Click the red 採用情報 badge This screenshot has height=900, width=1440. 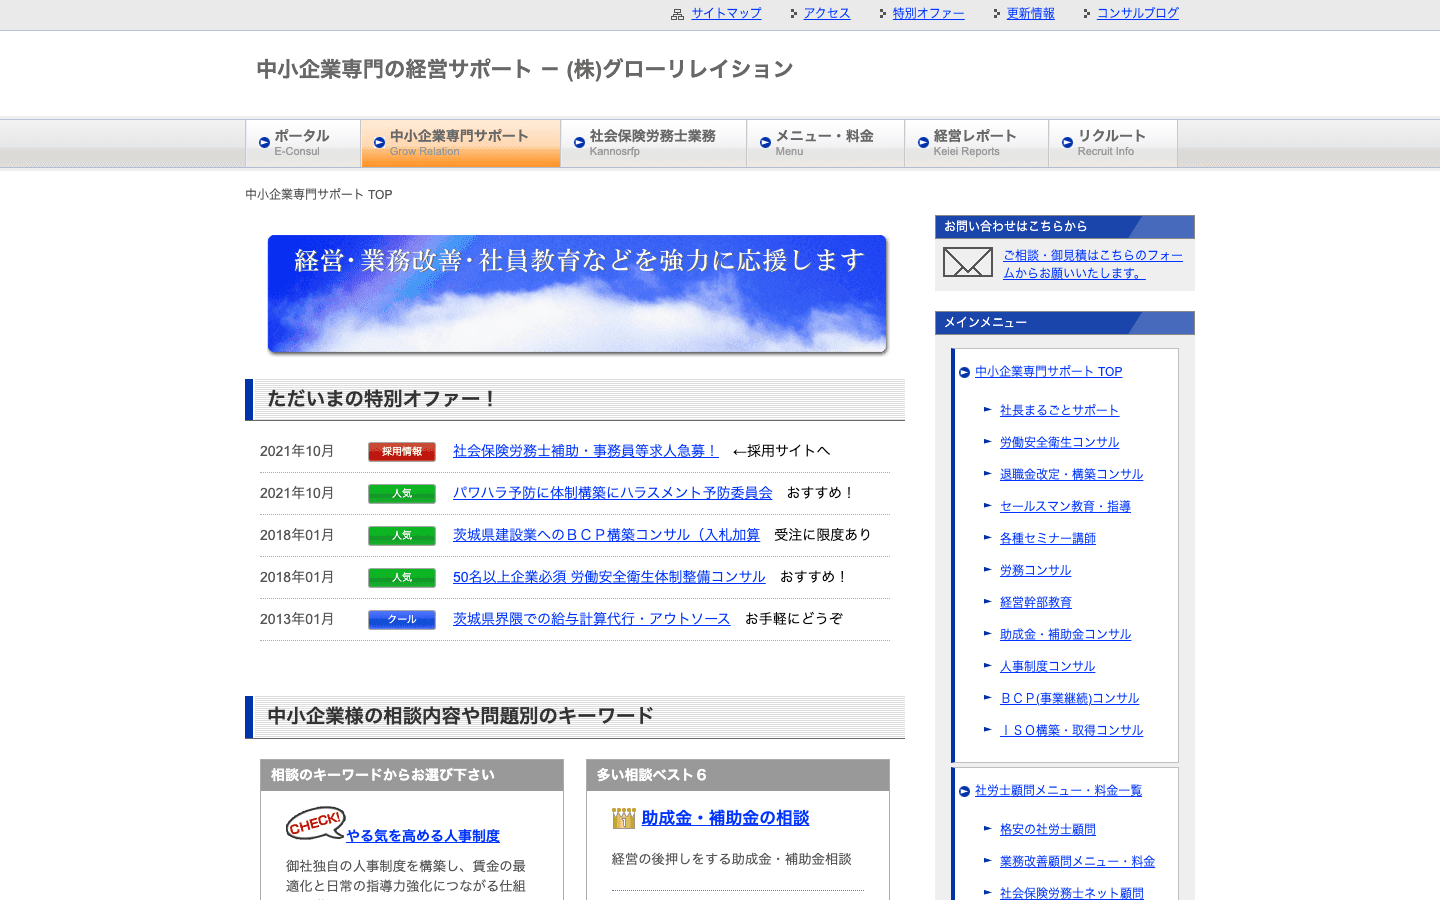pos(402,452)
